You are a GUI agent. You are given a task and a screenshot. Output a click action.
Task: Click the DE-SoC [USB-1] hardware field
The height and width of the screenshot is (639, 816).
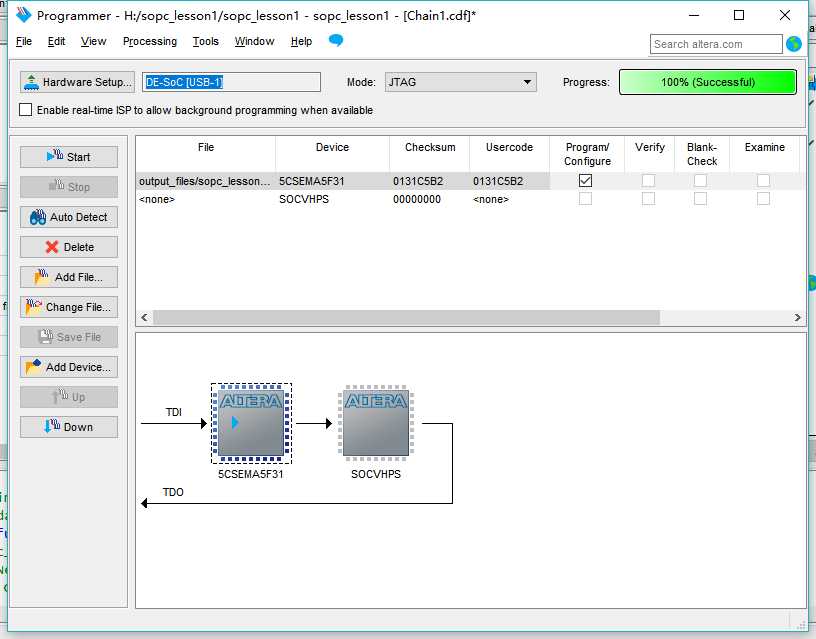tap(231, 82)
